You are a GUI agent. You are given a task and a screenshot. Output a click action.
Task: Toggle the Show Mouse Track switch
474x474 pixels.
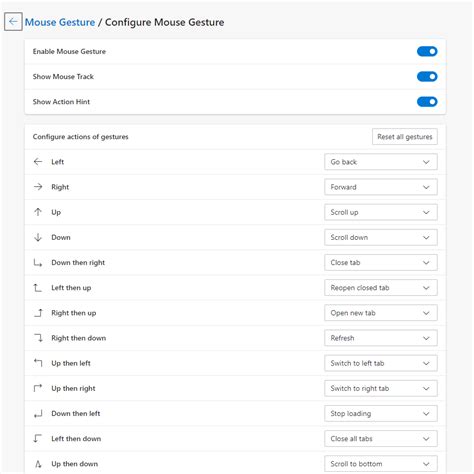pos(427,77)
